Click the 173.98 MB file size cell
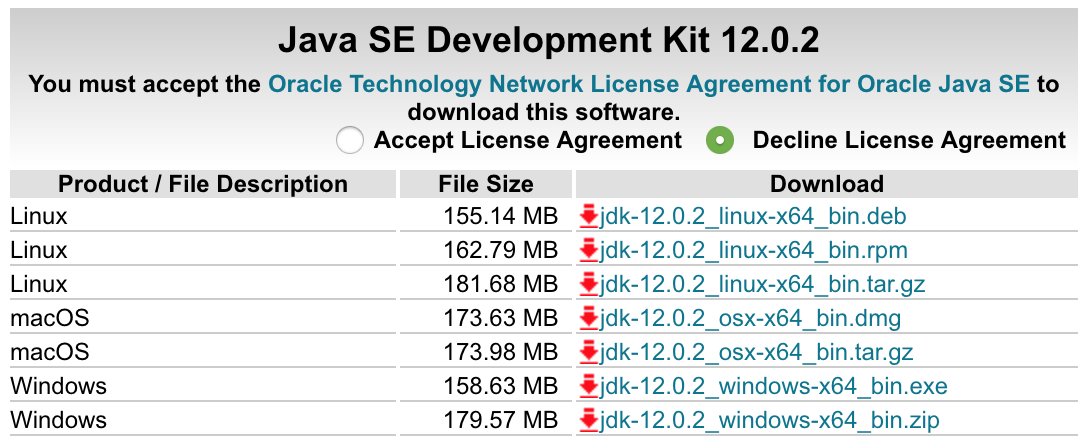This screenshot has height=448, width=1088. [x=486, y=353]
